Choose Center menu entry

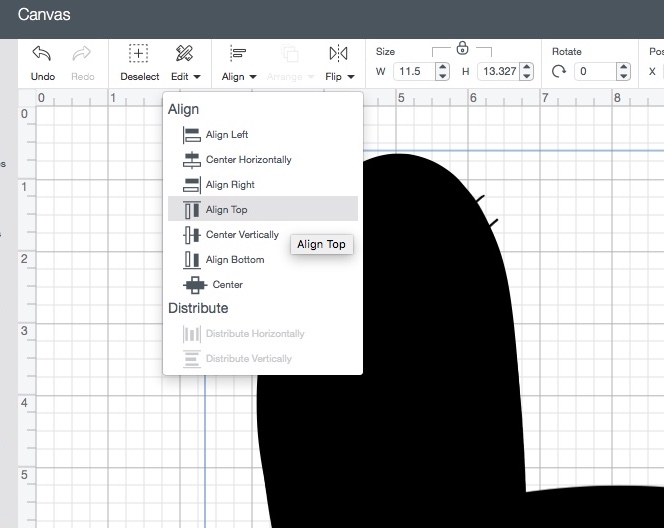pos(263,285)
